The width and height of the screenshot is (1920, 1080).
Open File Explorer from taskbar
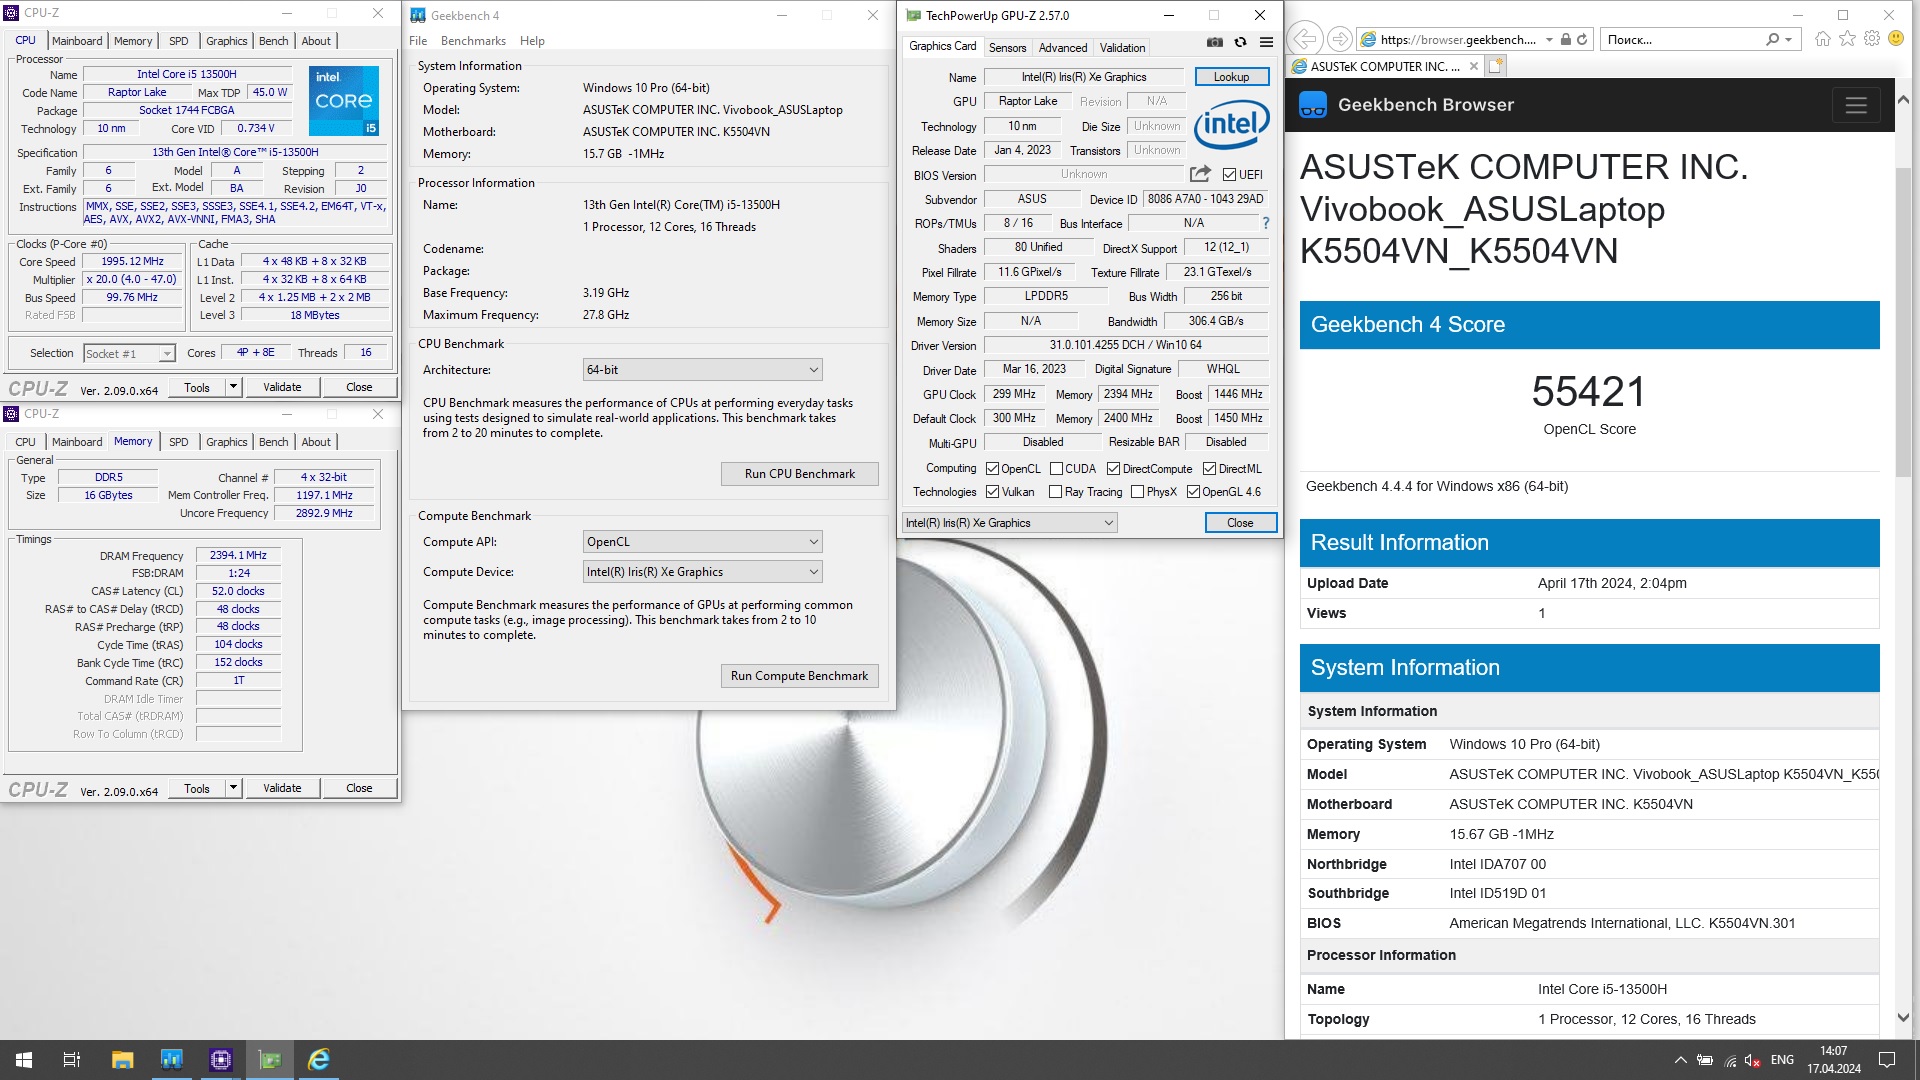122,1060
